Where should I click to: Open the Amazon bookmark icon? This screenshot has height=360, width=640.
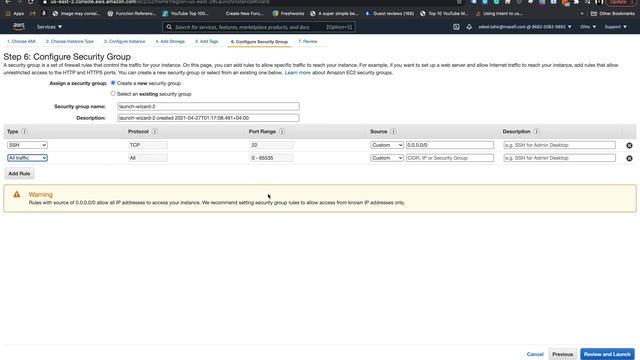coord(44,13)
